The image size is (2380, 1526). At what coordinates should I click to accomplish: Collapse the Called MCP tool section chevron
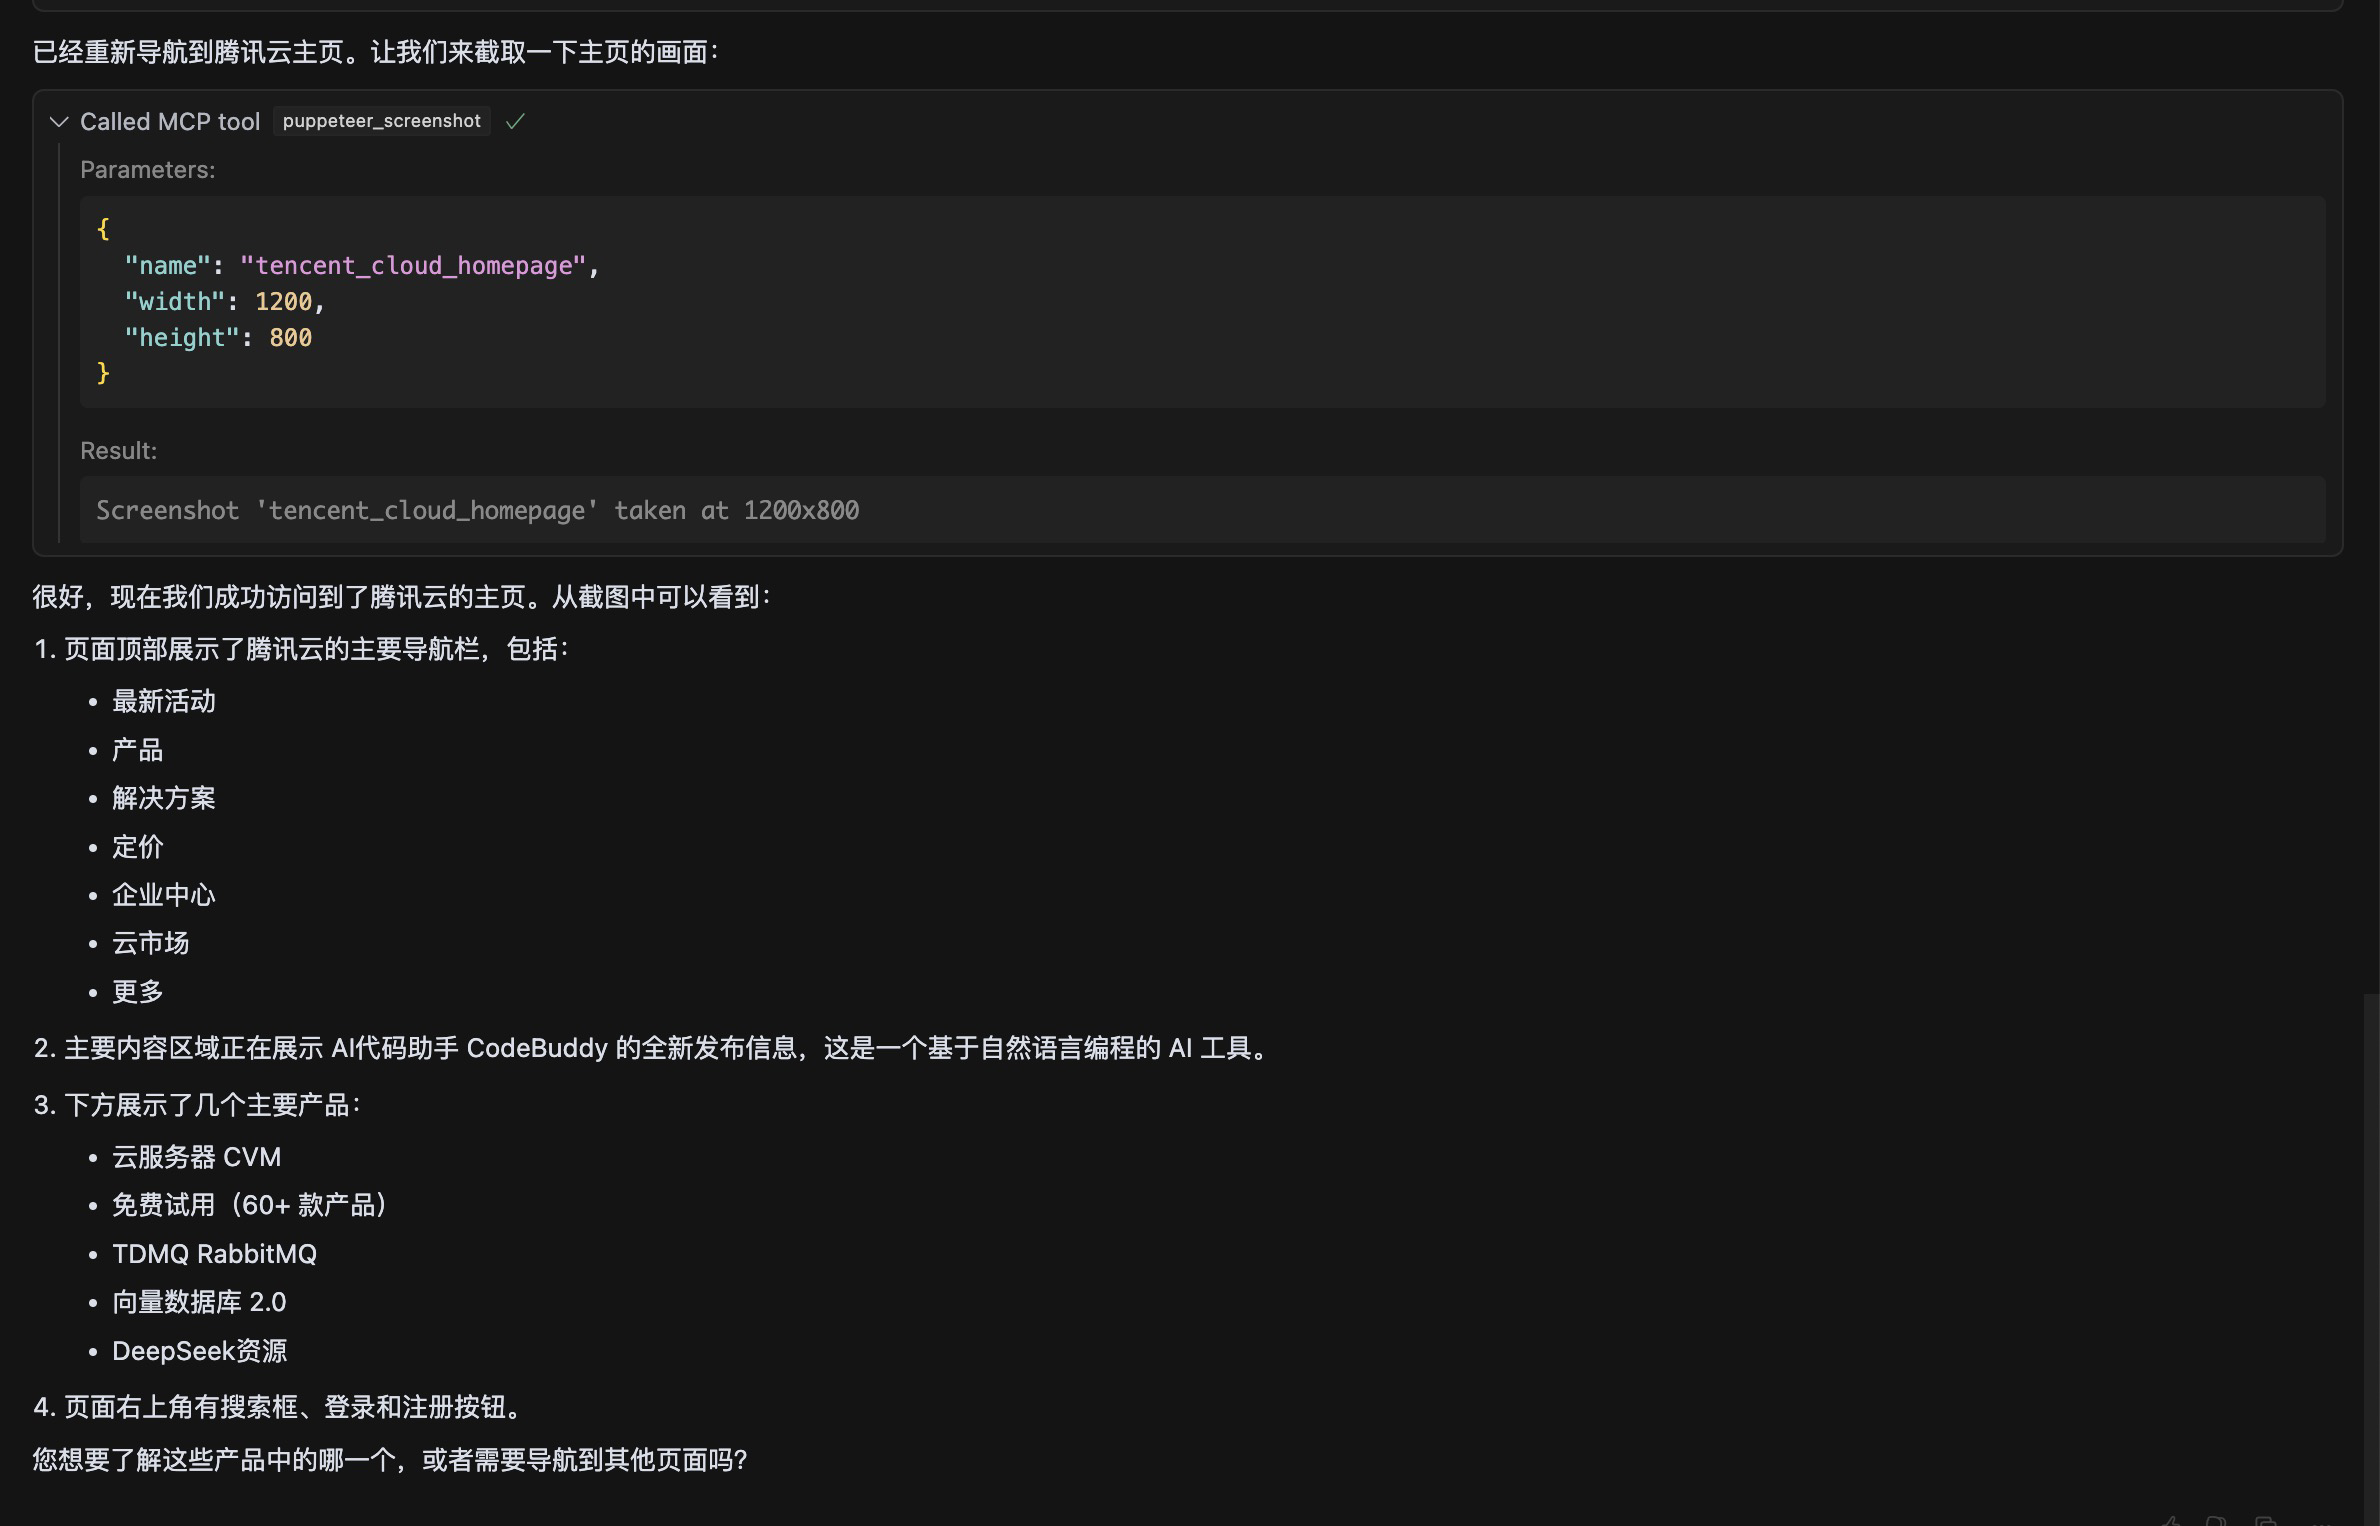coord(59,122)
